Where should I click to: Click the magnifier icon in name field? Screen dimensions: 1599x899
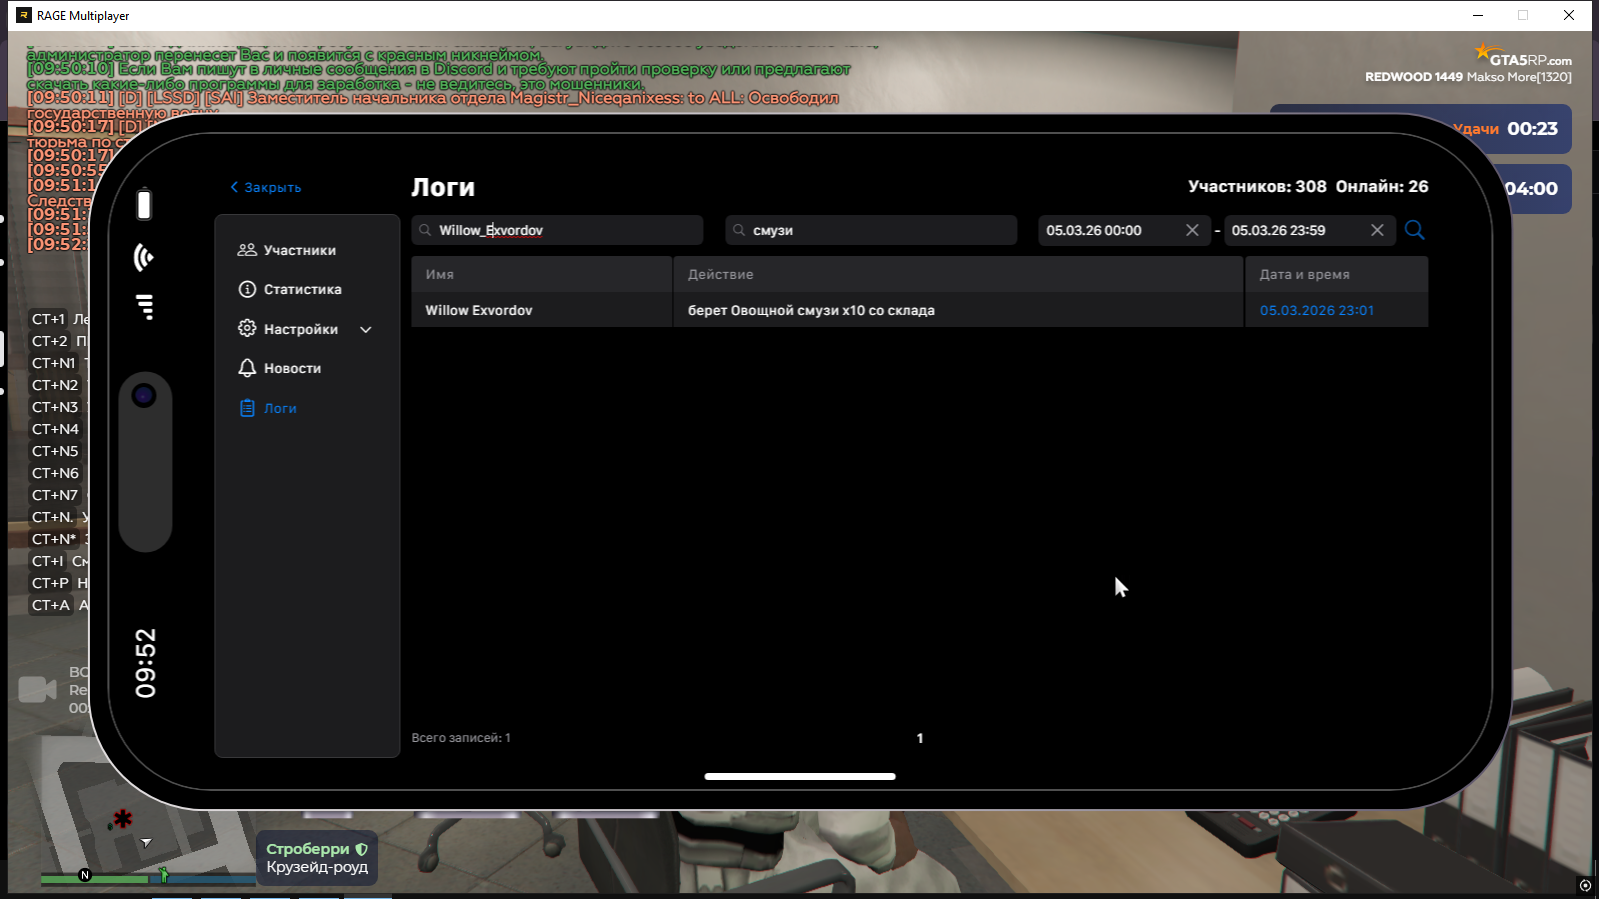(426, 230)
